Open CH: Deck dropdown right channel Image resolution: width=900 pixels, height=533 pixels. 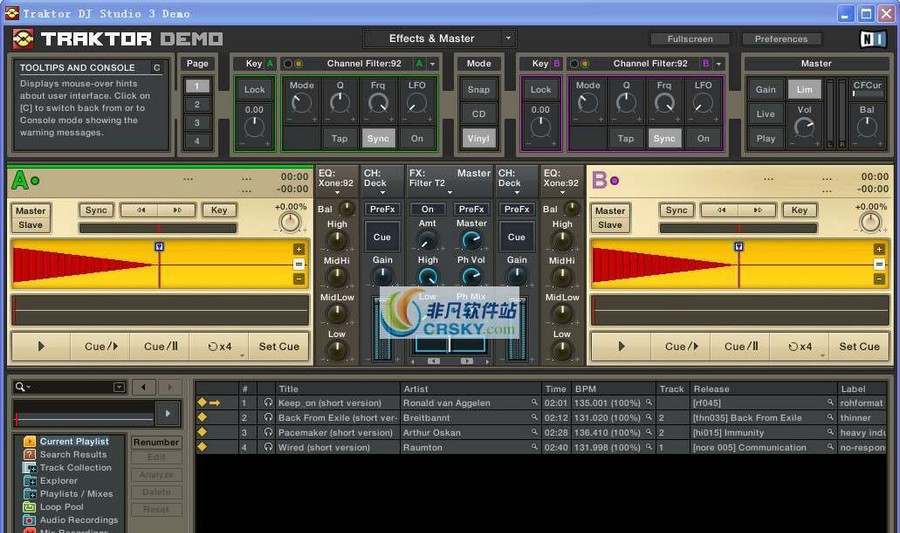pyautogui.click(x=517, y=193)
